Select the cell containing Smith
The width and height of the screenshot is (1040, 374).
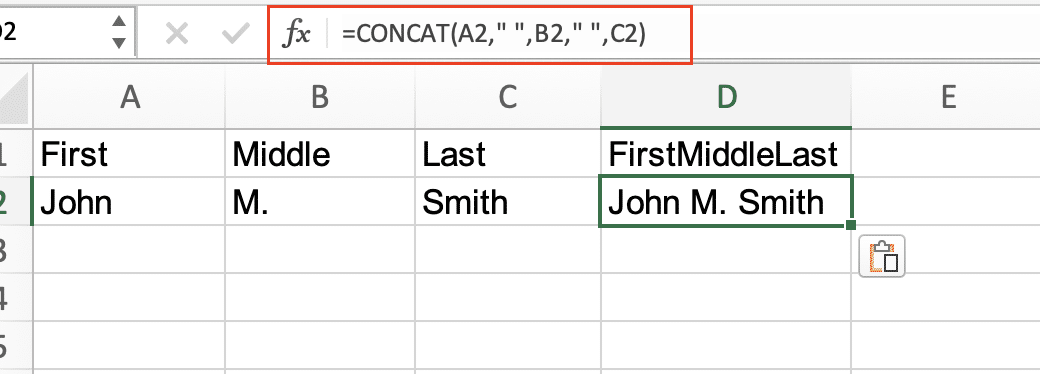[508, 202]
